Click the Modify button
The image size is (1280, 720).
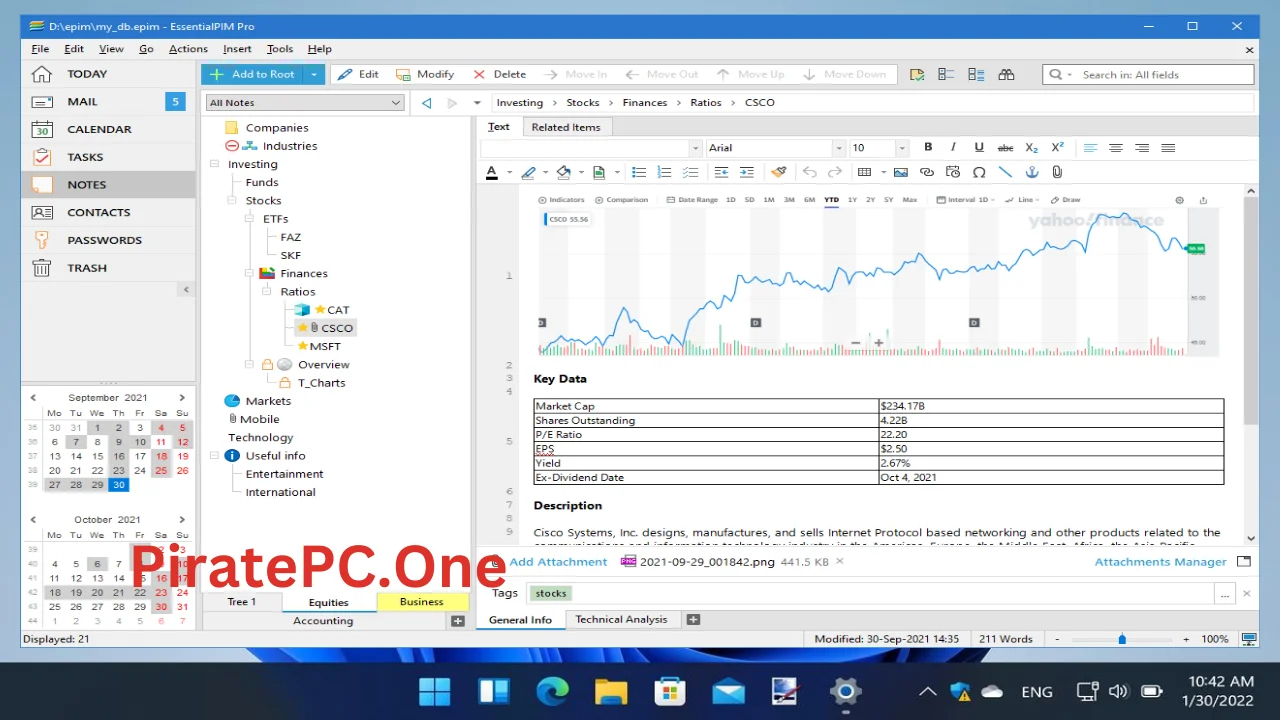point(425,74)
